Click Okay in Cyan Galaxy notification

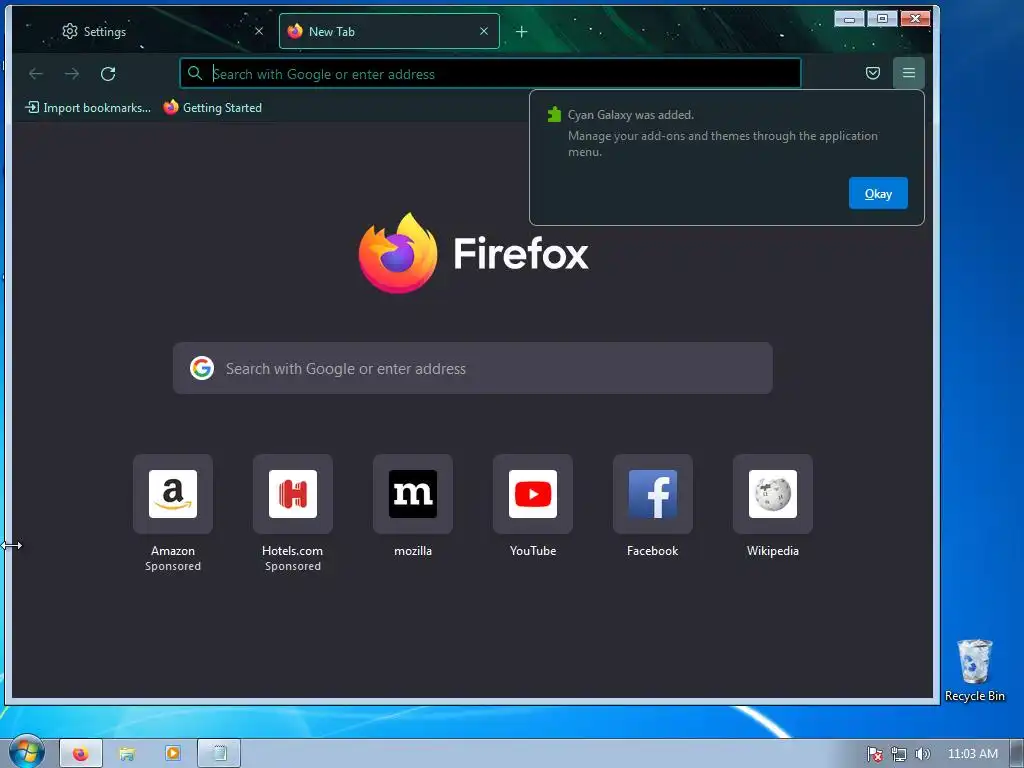[878, 193]
